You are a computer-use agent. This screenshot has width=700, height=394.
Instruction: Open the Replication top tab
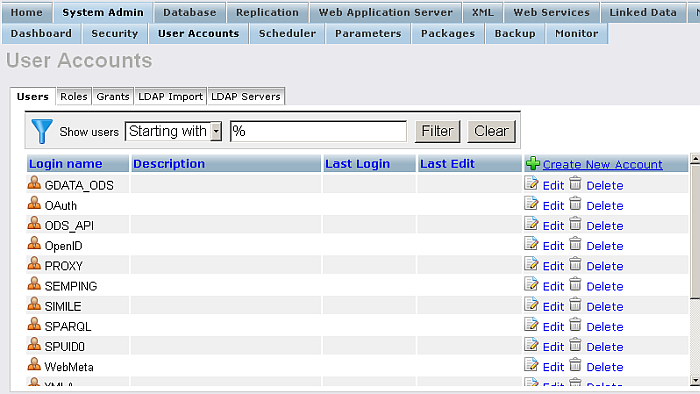(x=267, y=12)
